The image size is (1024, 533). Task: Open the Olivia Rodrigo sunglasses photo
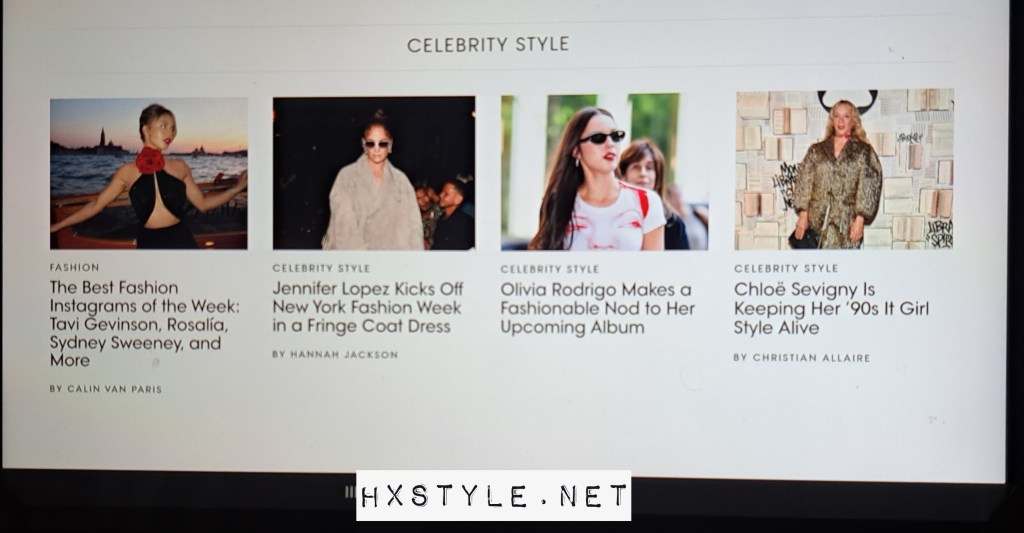tap(604, 172)
